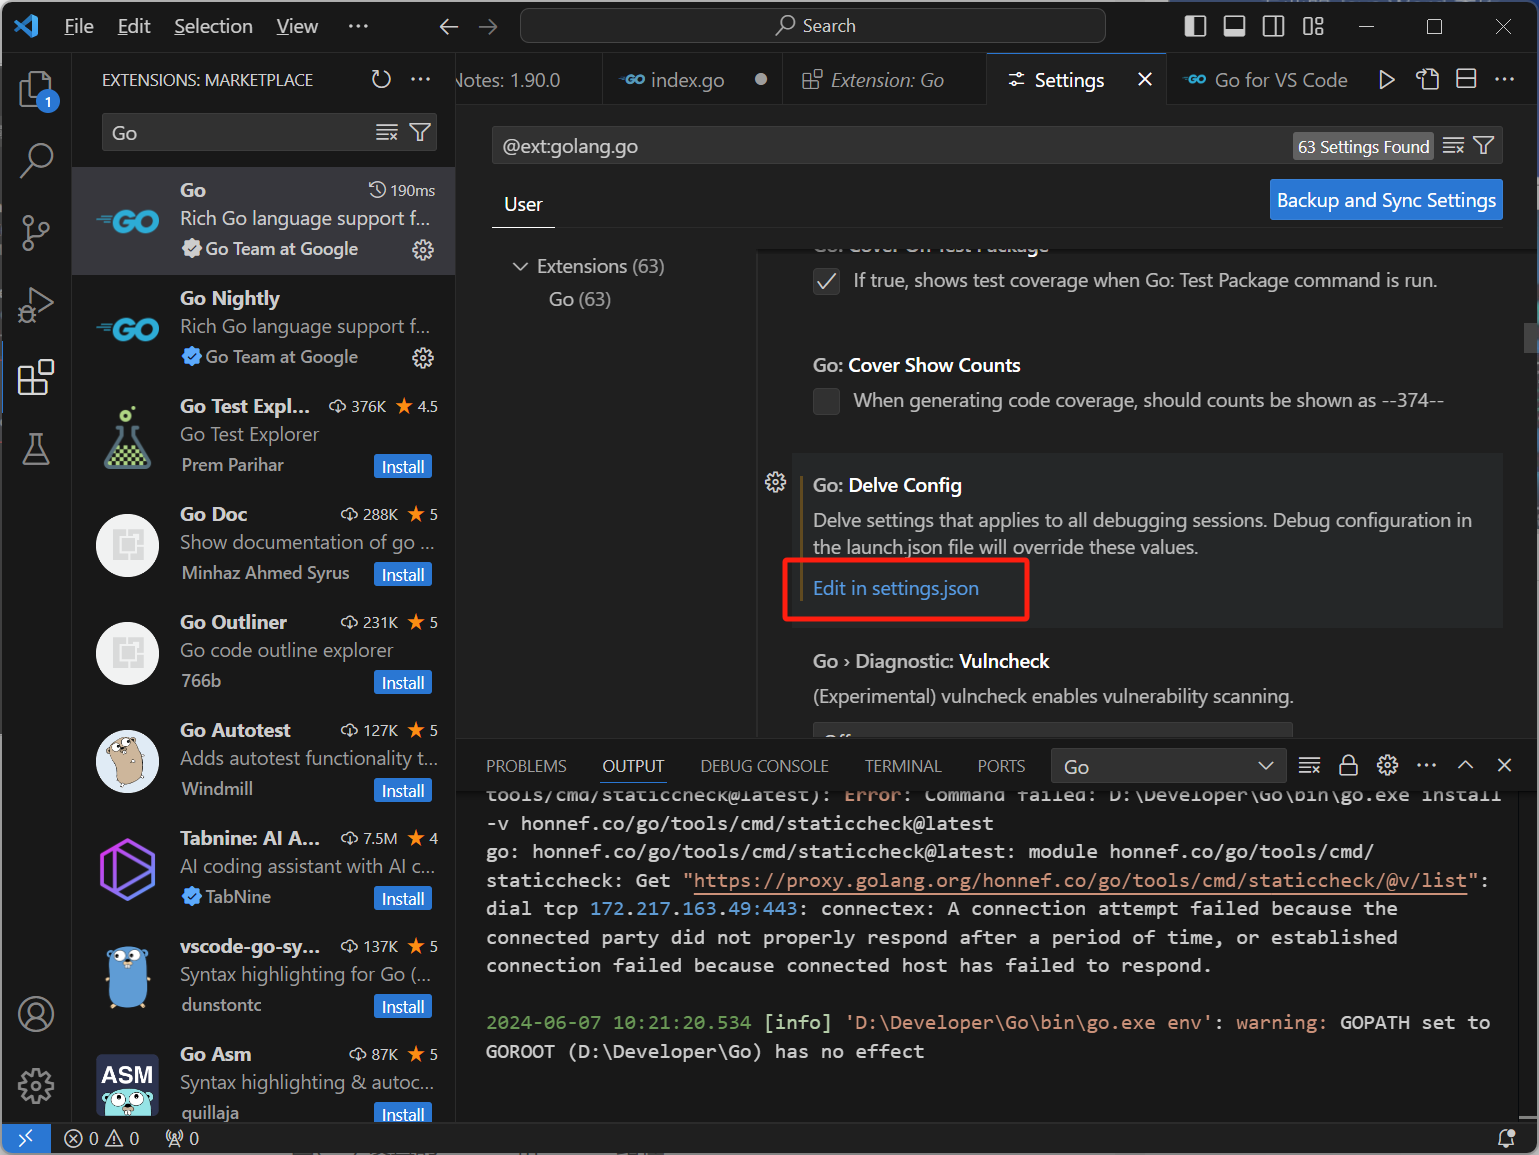This screenshot has width=1539, height=1155.
Task: Close the Settings tab
Action: pos(1145,79)
